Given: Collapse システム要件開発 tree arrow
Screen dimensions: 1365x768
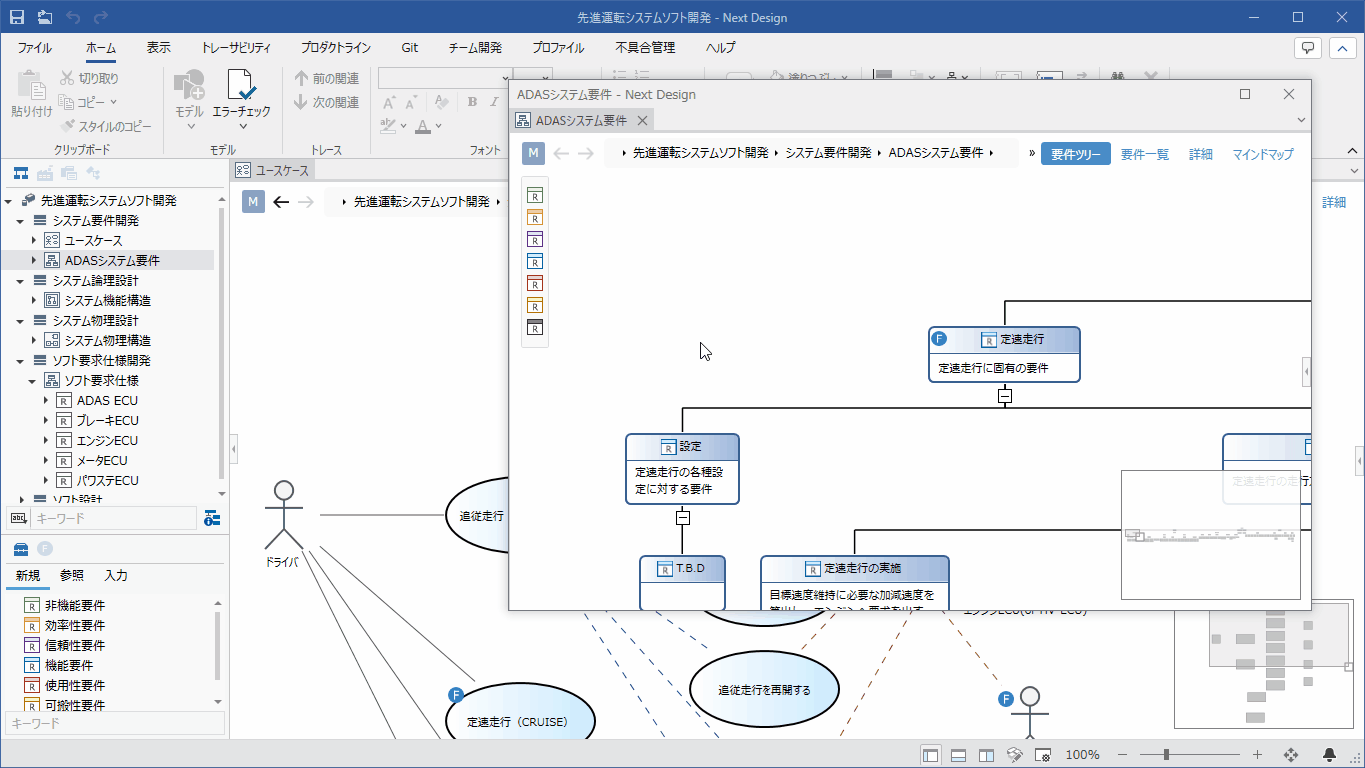Looking at the screenshot, I should pos(21,220).
